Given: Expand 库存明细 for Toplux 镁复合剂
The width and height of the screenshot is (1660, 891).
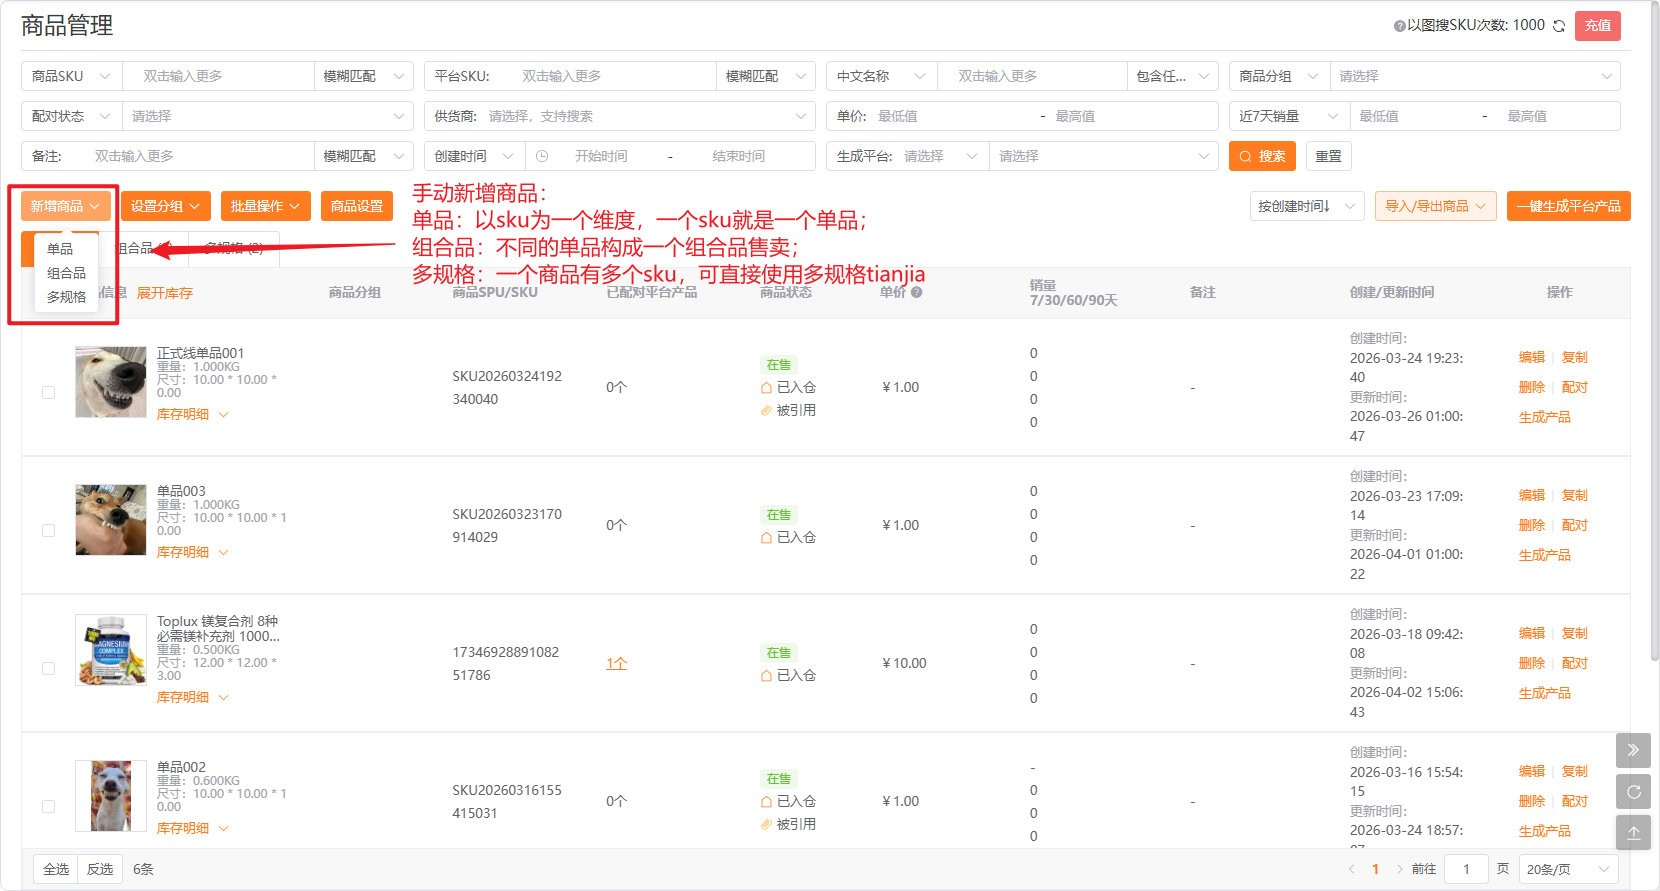Looking at the screenshot, I should 192,697.
